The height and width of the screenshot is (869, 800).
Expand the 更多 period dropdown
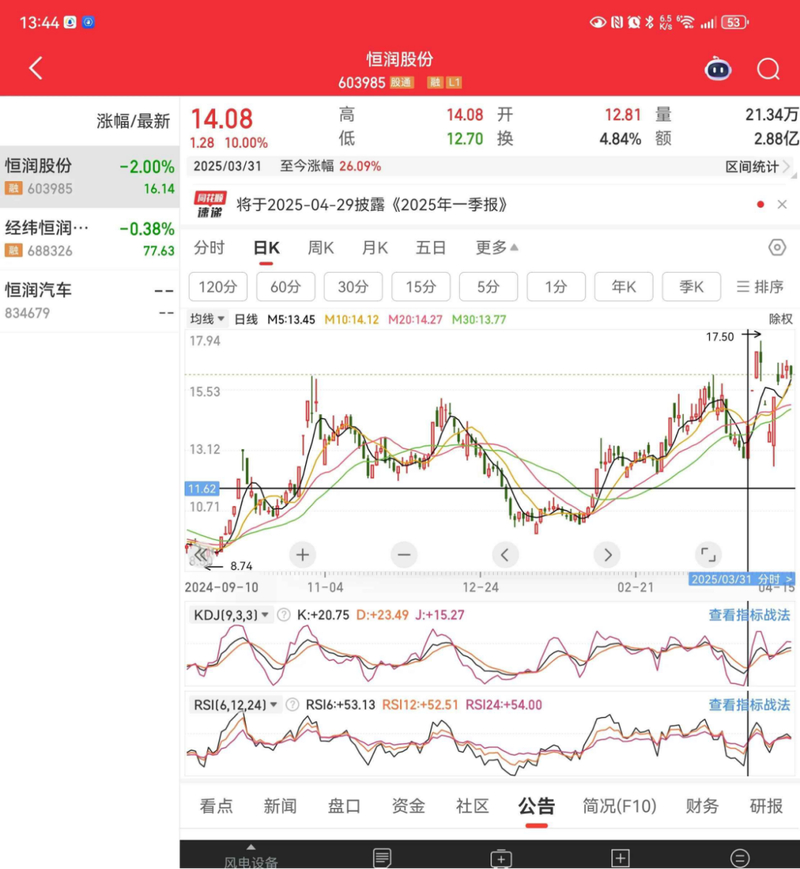497,248
